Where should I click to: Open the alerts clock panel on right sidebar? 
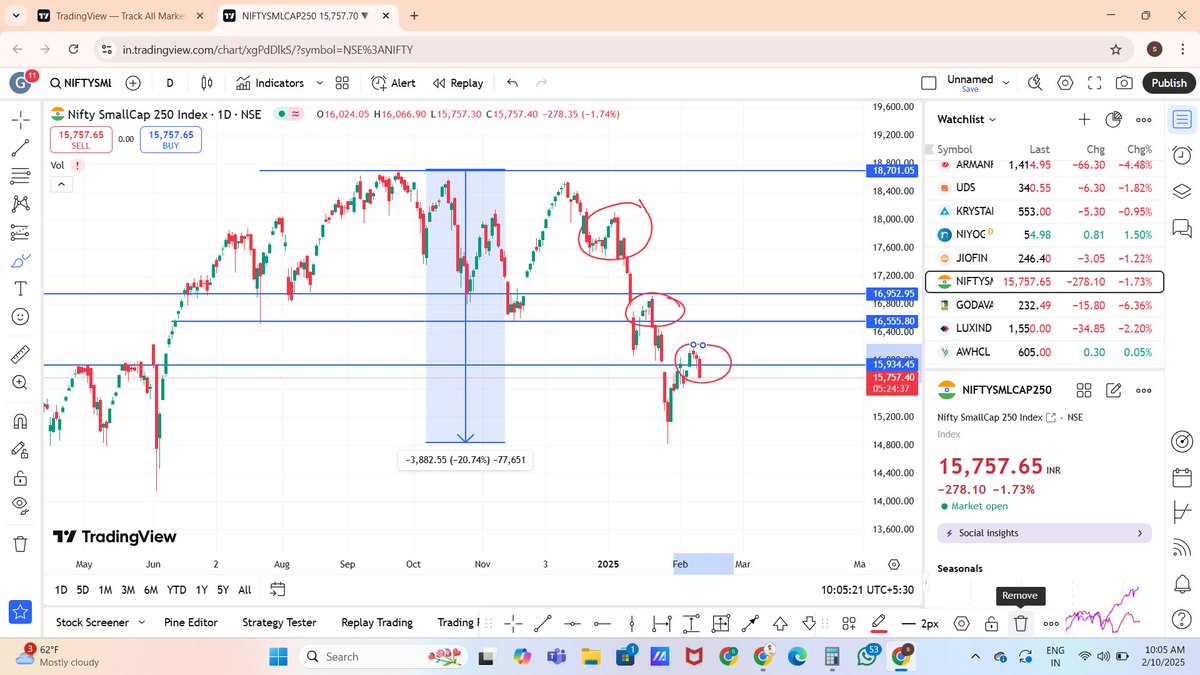point(1181,155)
